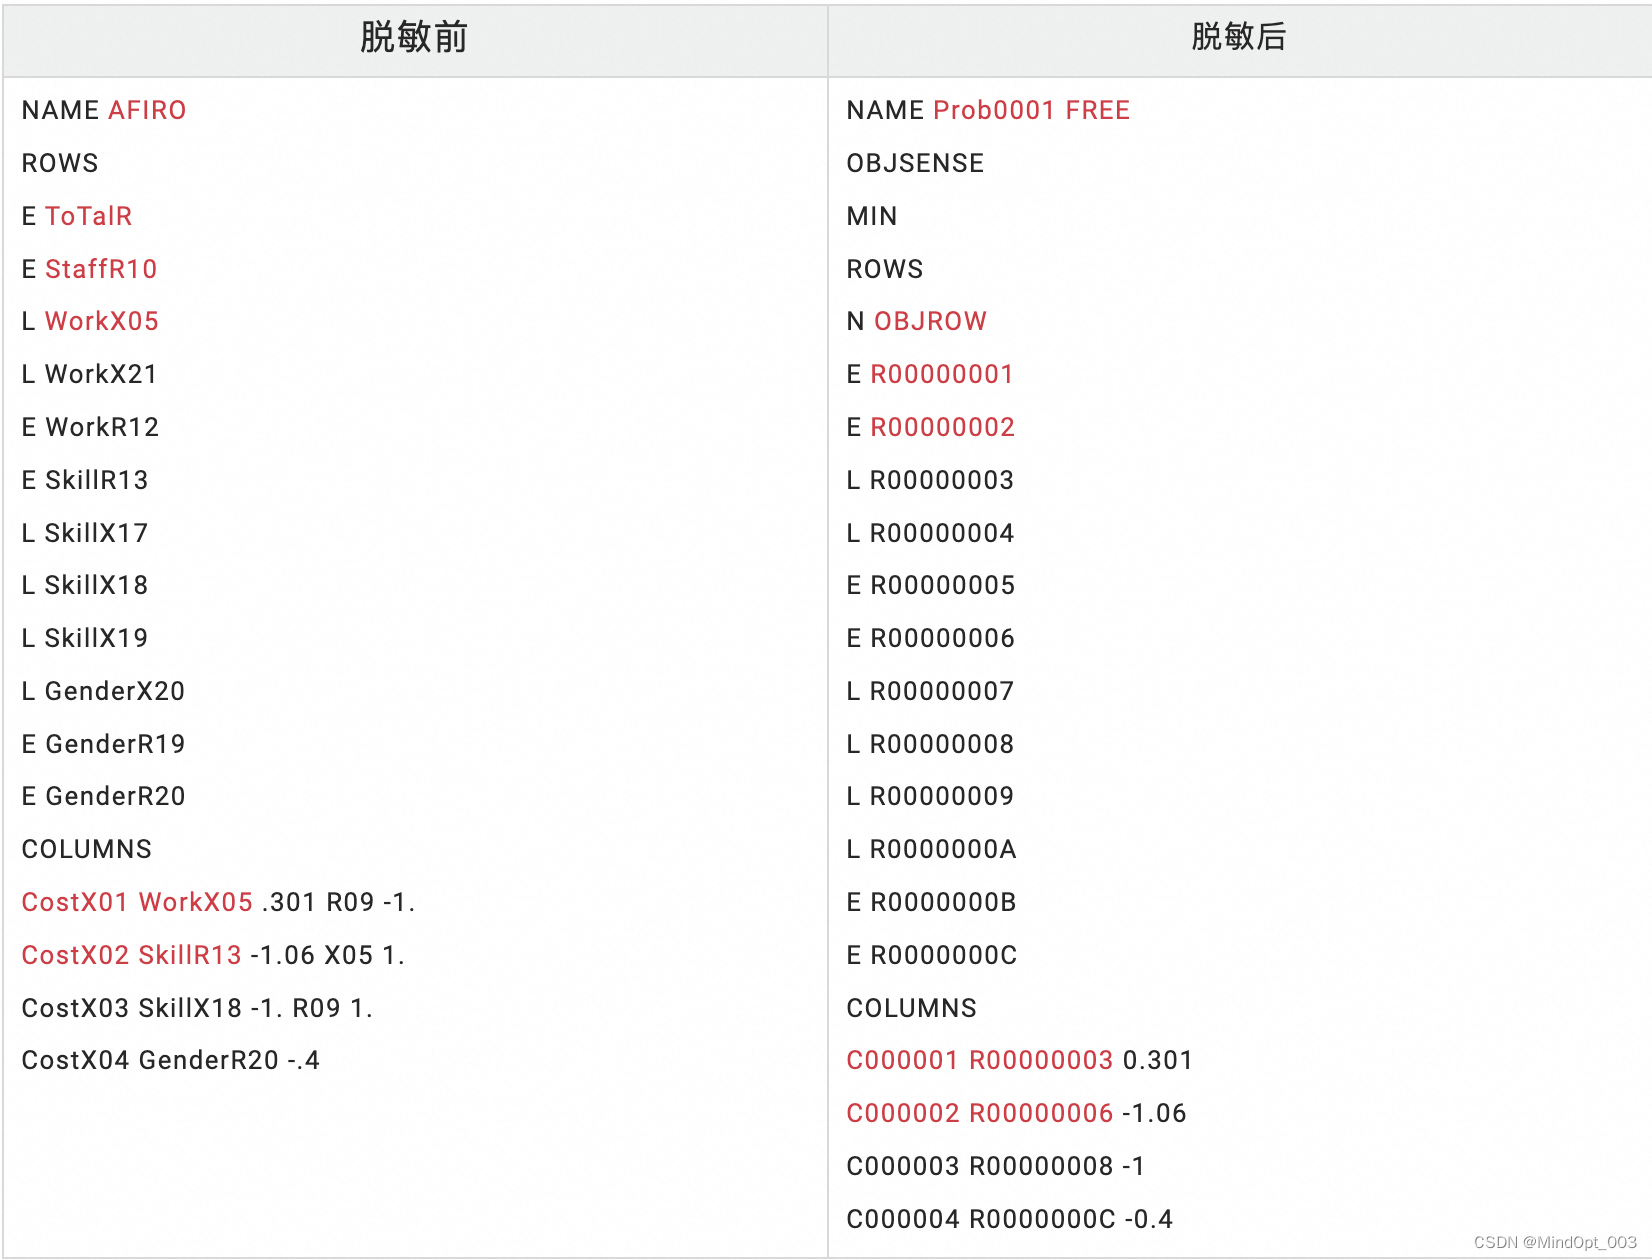
Task: Select the red text Prob0001 FREE
Action: [x=1032, y=110]
